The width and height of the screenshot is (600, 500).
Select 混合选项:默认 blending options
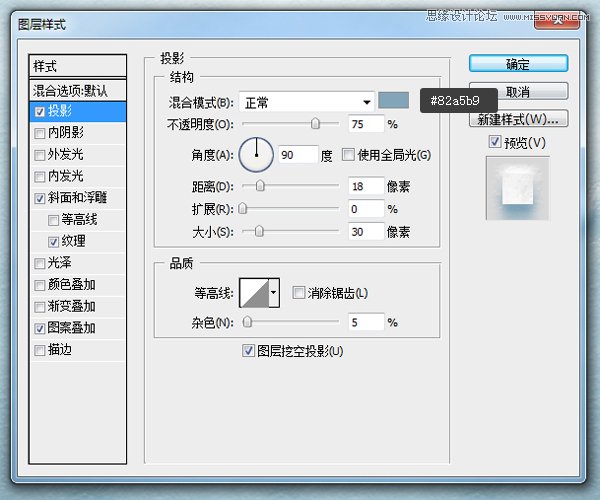(78, 91)
